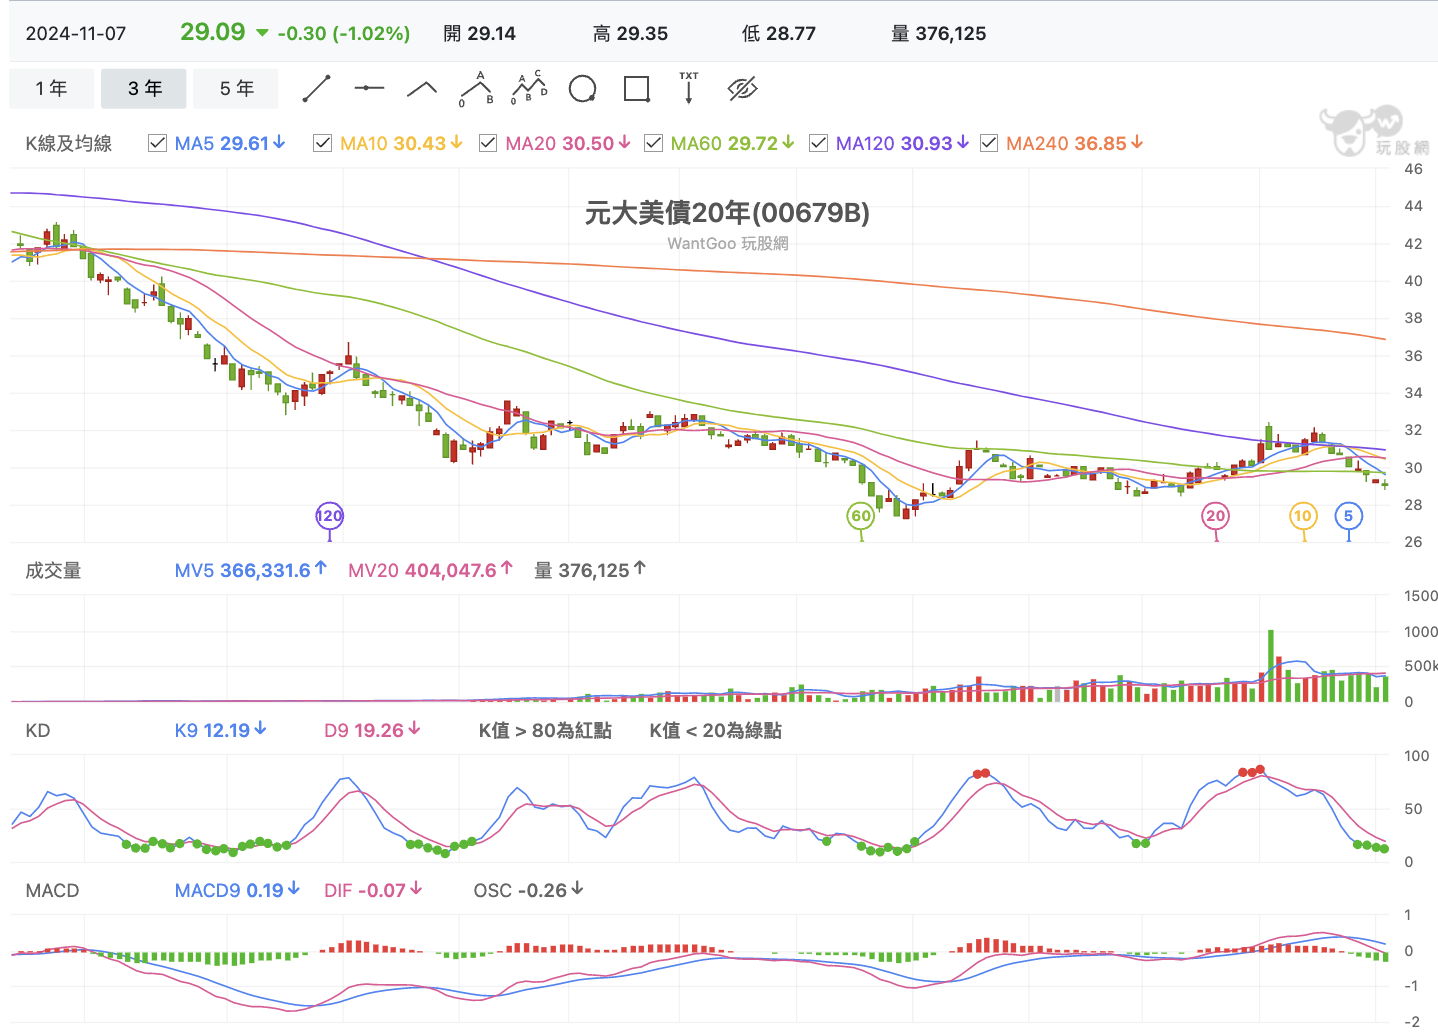Click the K值 > 80為紅點 legend
Image resolution: width=1438 pixels, height=1036 pixels.
545,731
